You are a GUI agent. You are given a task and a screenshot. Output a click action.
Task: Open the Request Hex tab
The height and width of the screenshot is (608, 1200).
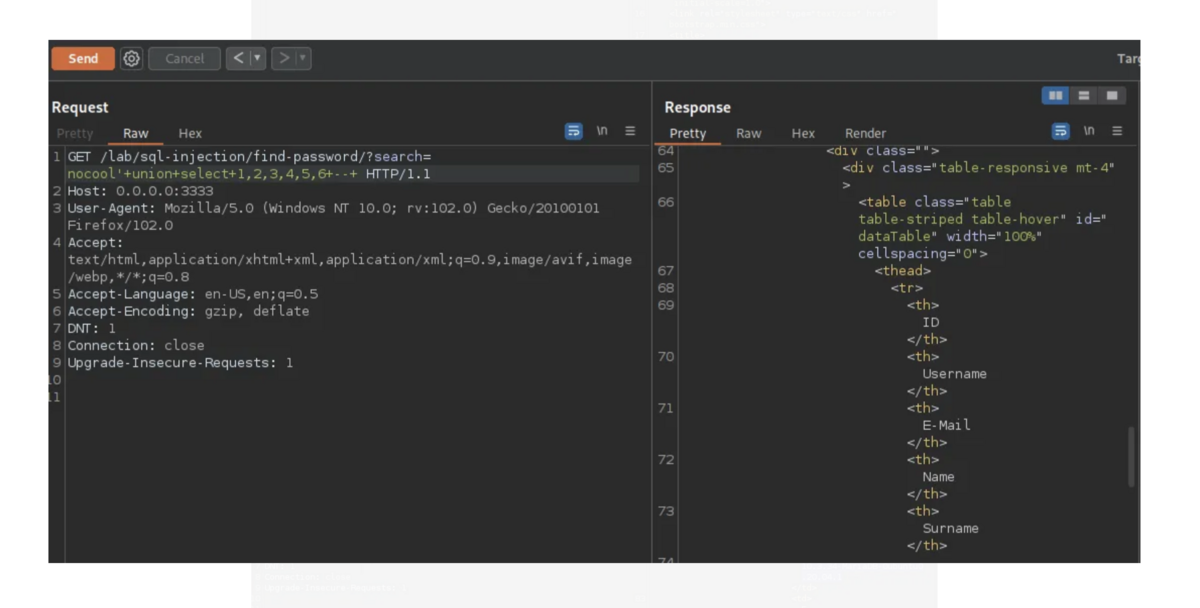190,133
